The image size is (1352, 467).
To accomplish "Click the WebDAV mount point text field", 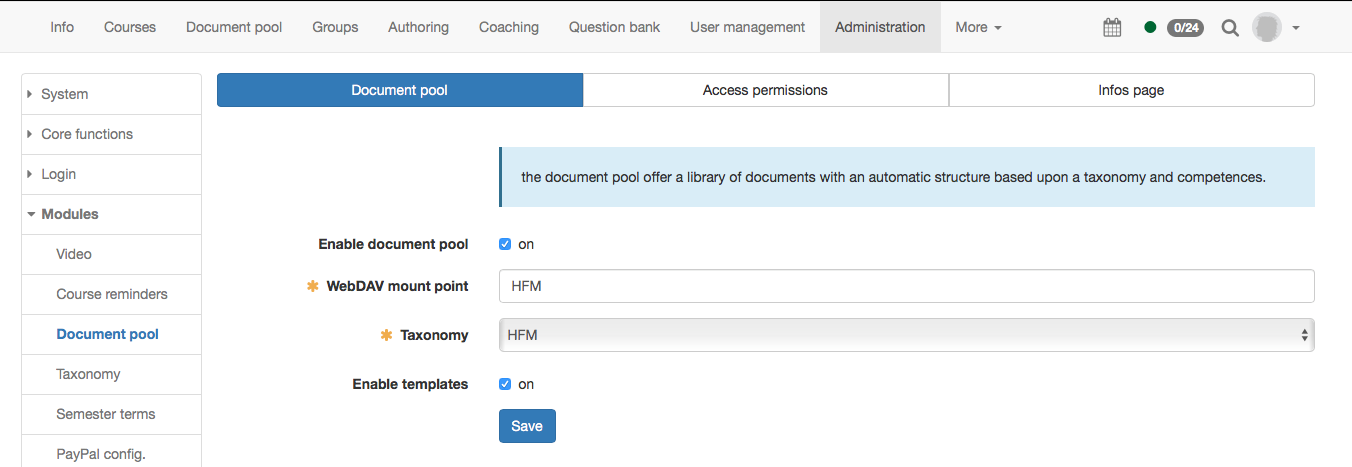I will tap(906, 286).
